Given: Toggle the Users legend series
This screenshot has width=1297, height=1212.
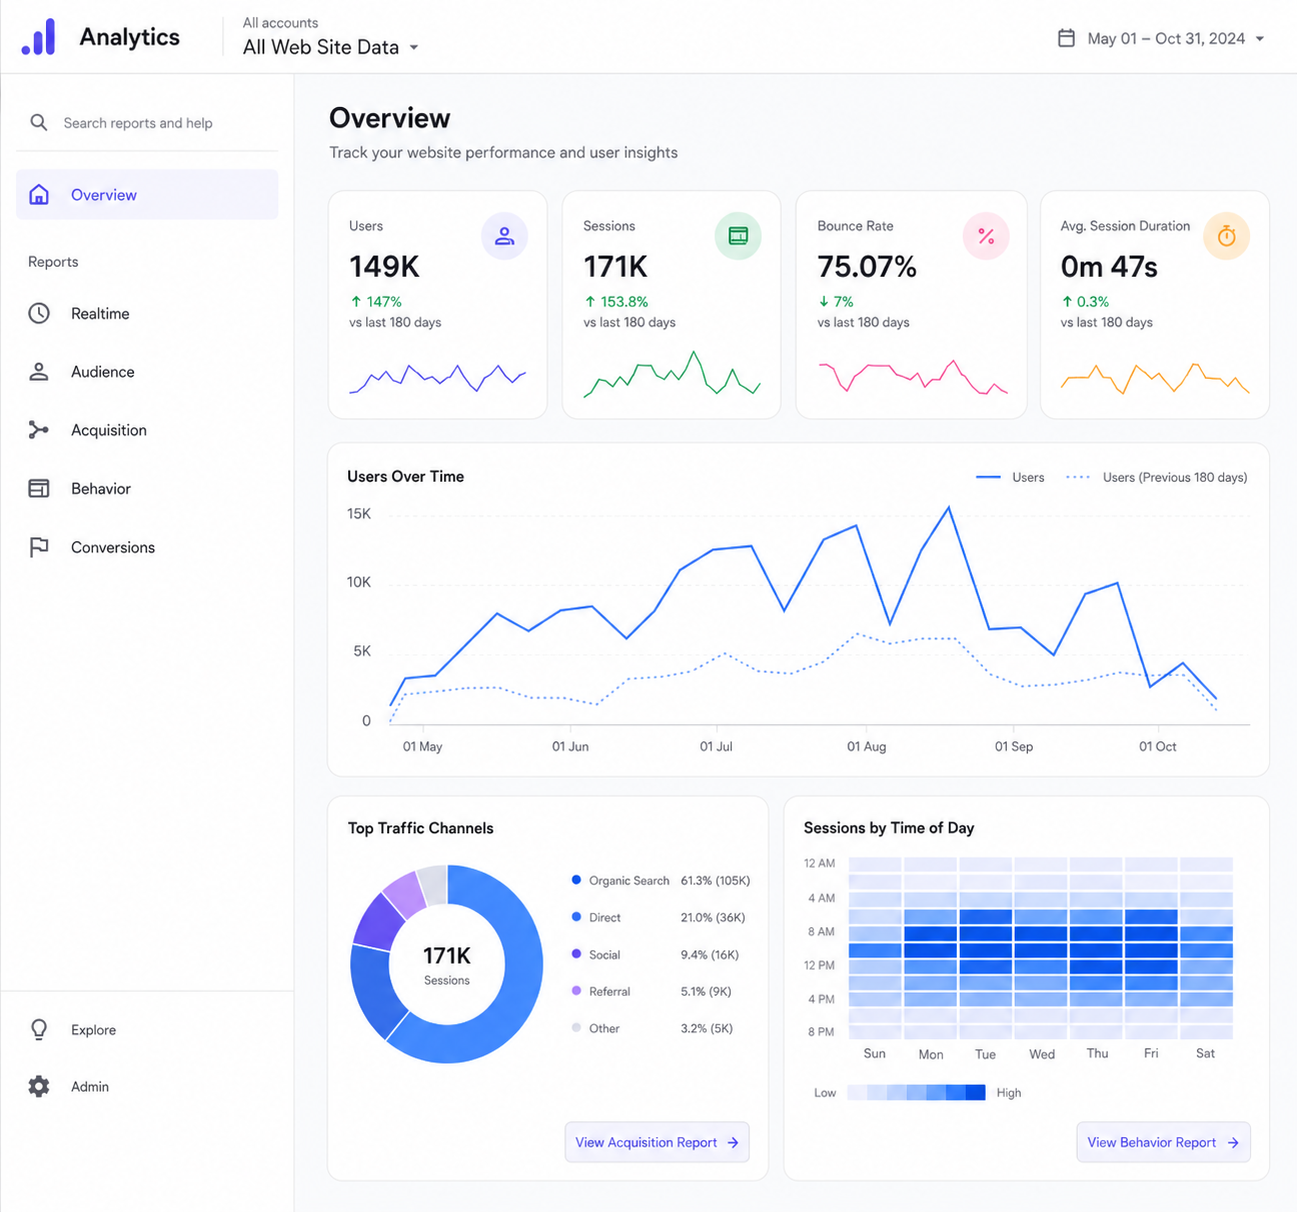Looking at the screenshot, I should [x=1010, y=478].
